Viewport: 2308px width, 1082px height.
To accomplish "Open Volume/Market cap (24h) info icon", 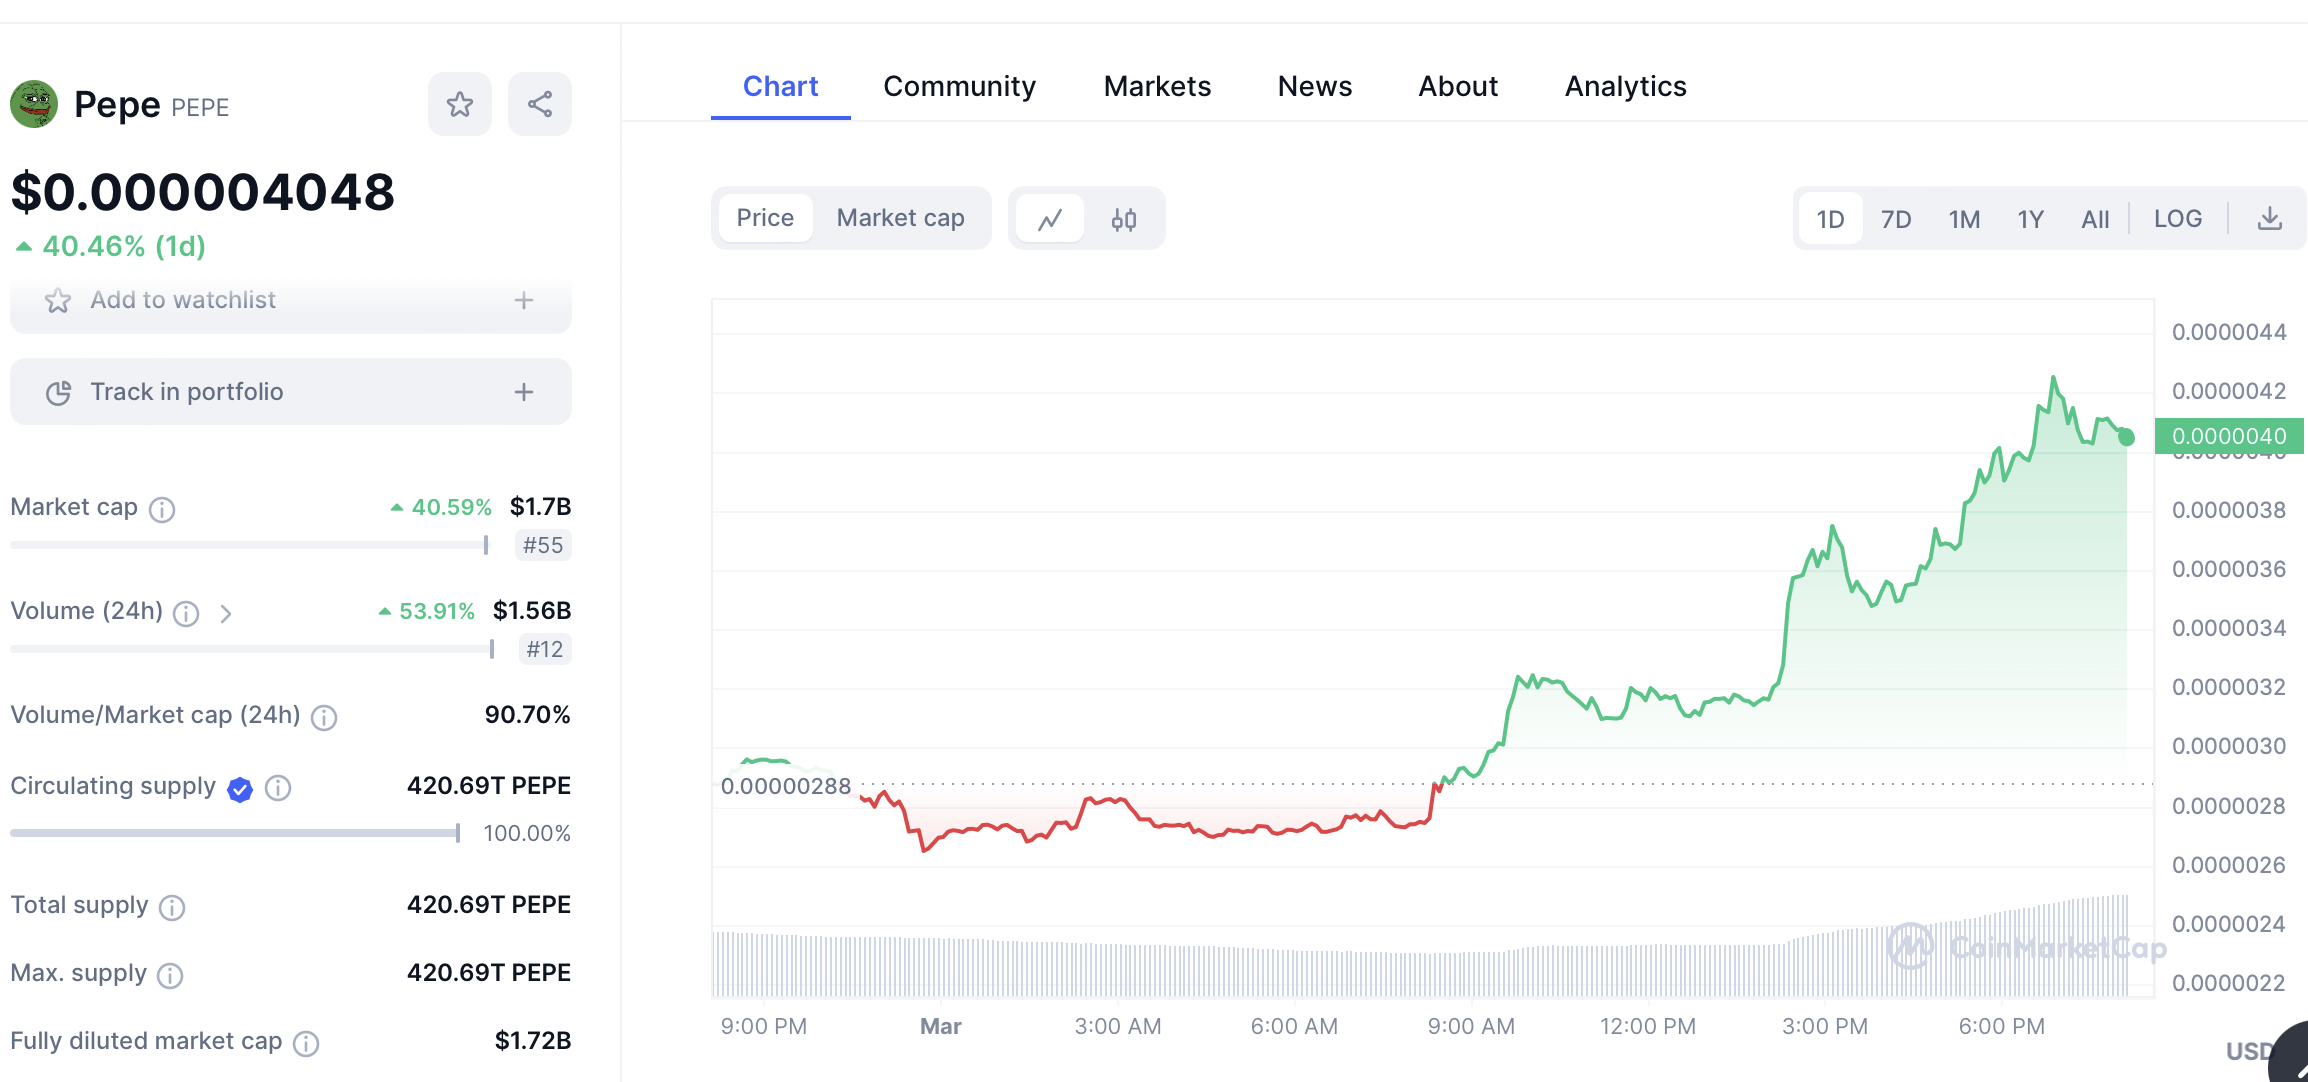I will pos(324,717).
